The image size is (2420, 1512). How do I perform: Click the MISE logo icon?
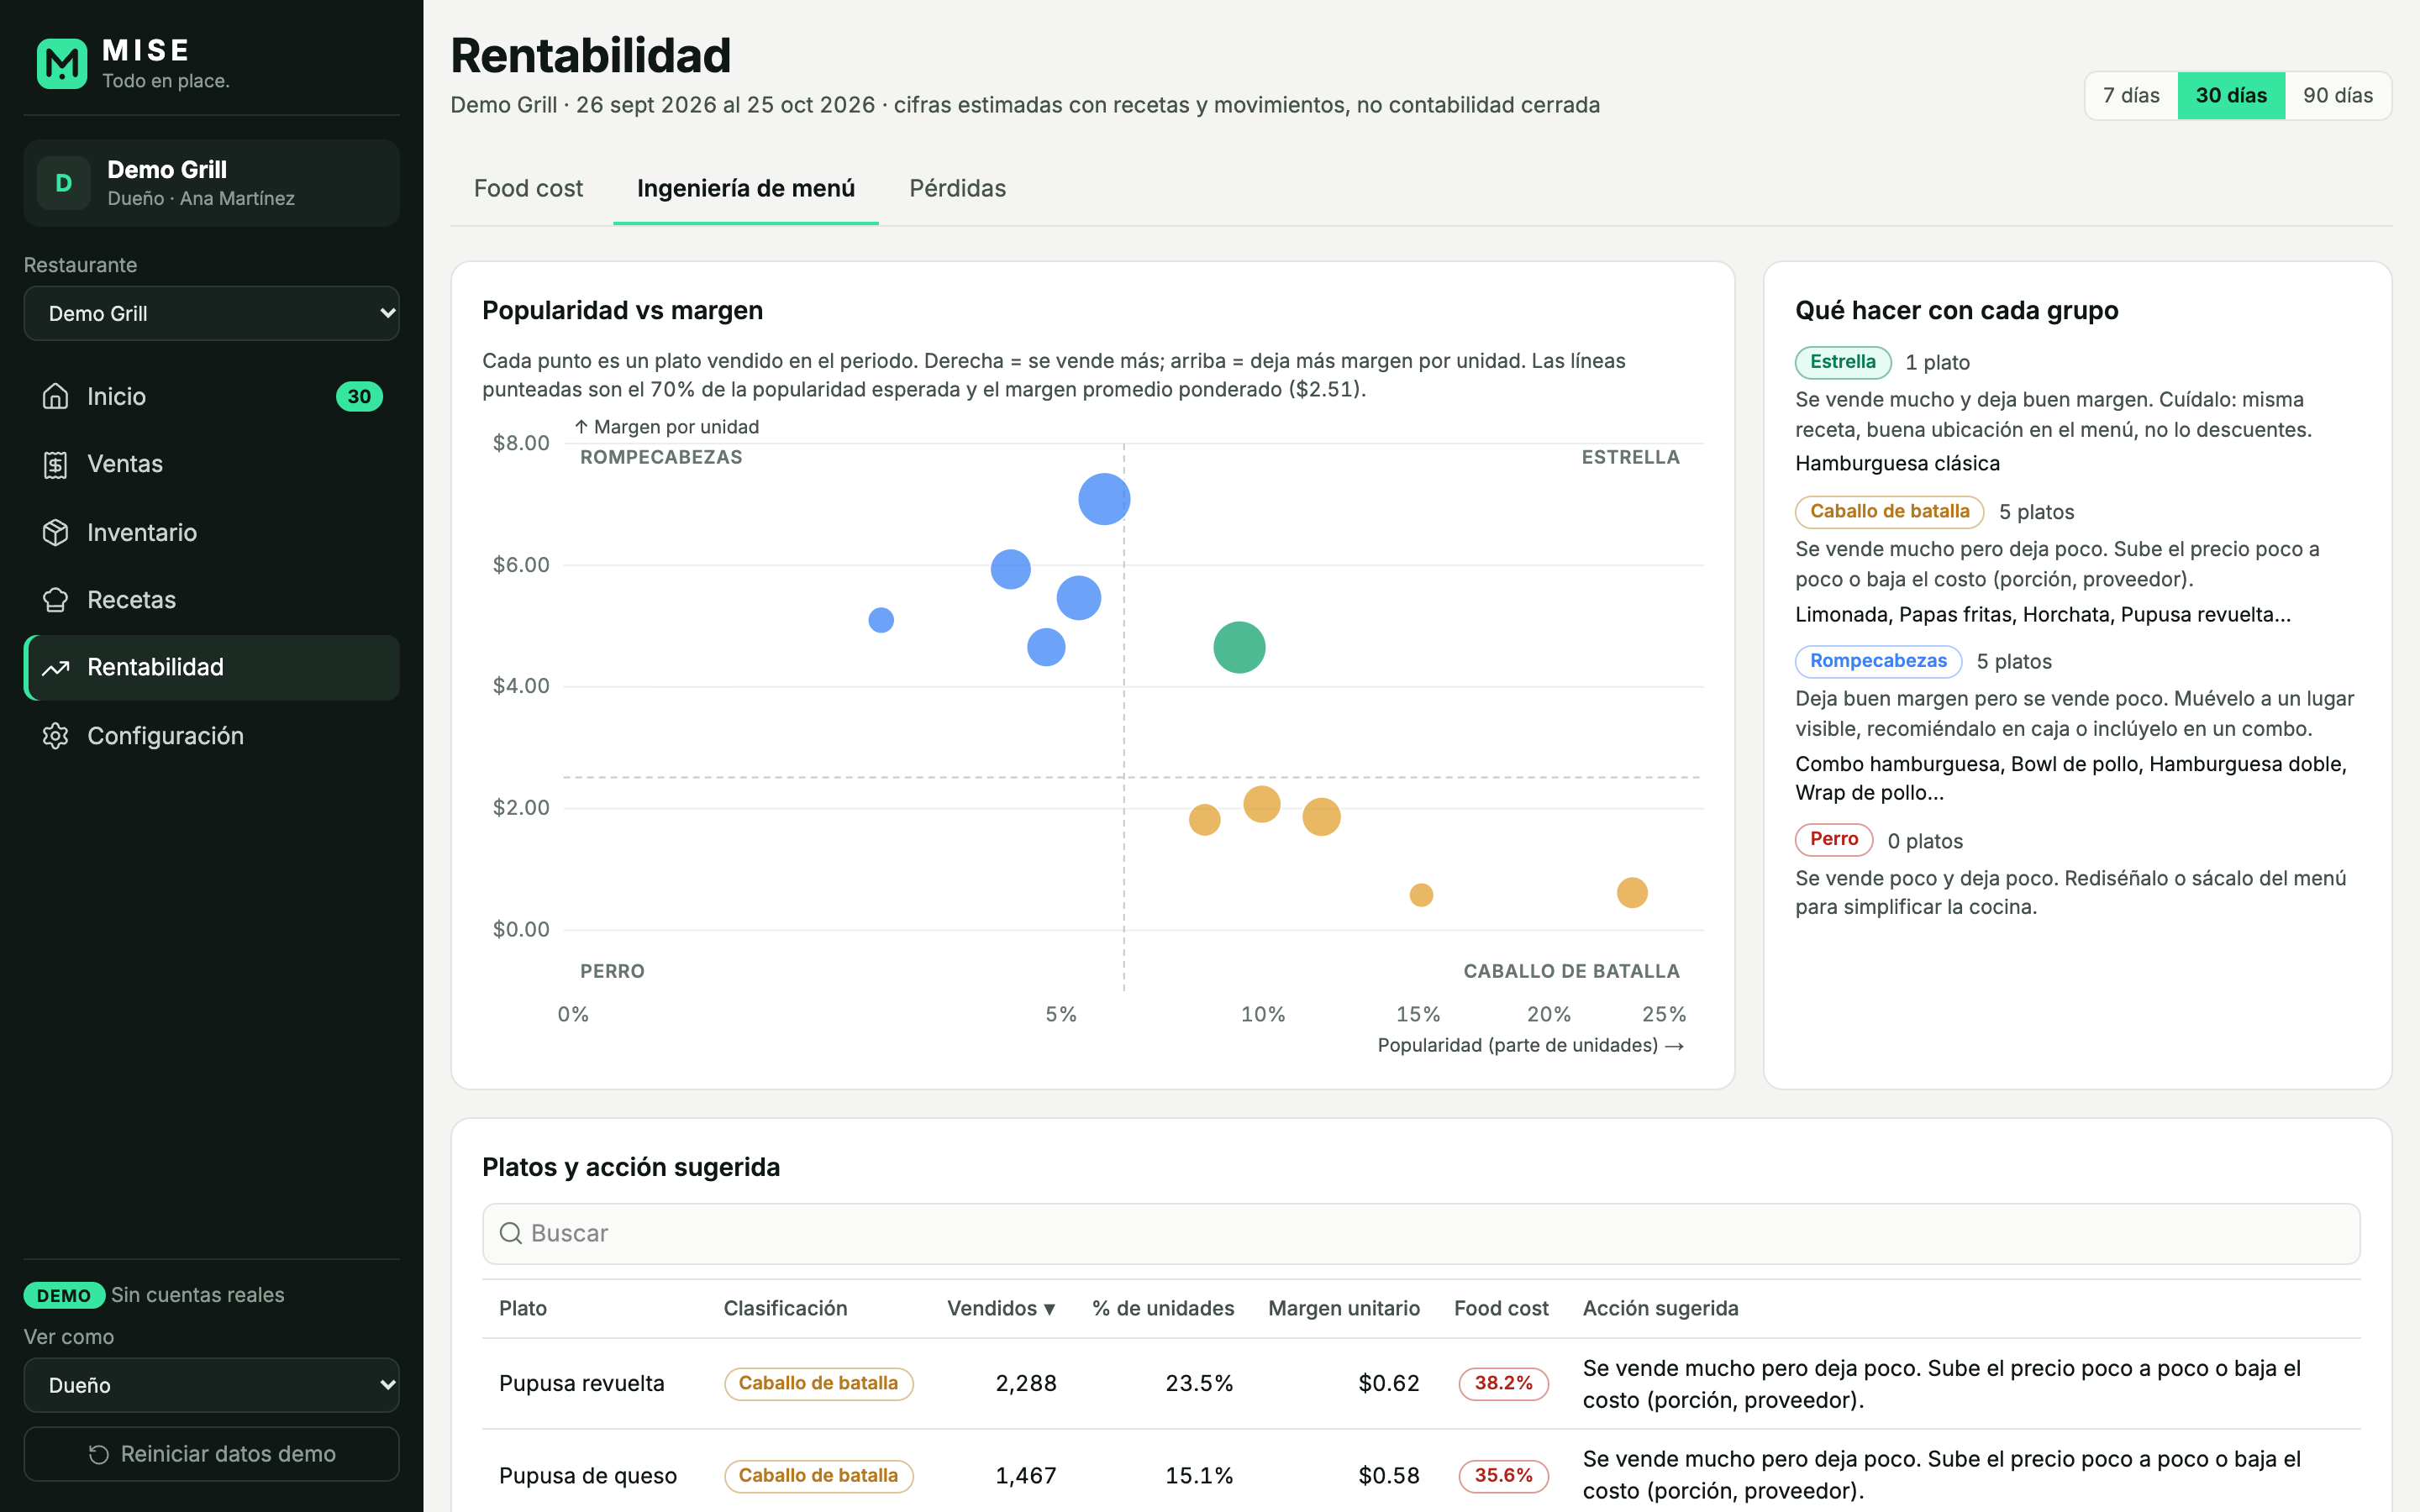click(x=62, y=64)
